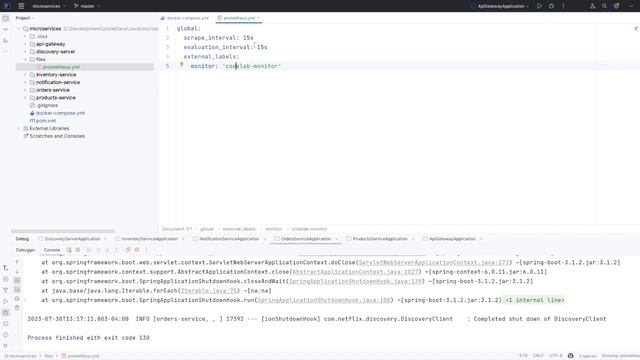This screenshot has width=640, height=360.
Task: Collapse the microservices root folder
Action: pos(18,29)
